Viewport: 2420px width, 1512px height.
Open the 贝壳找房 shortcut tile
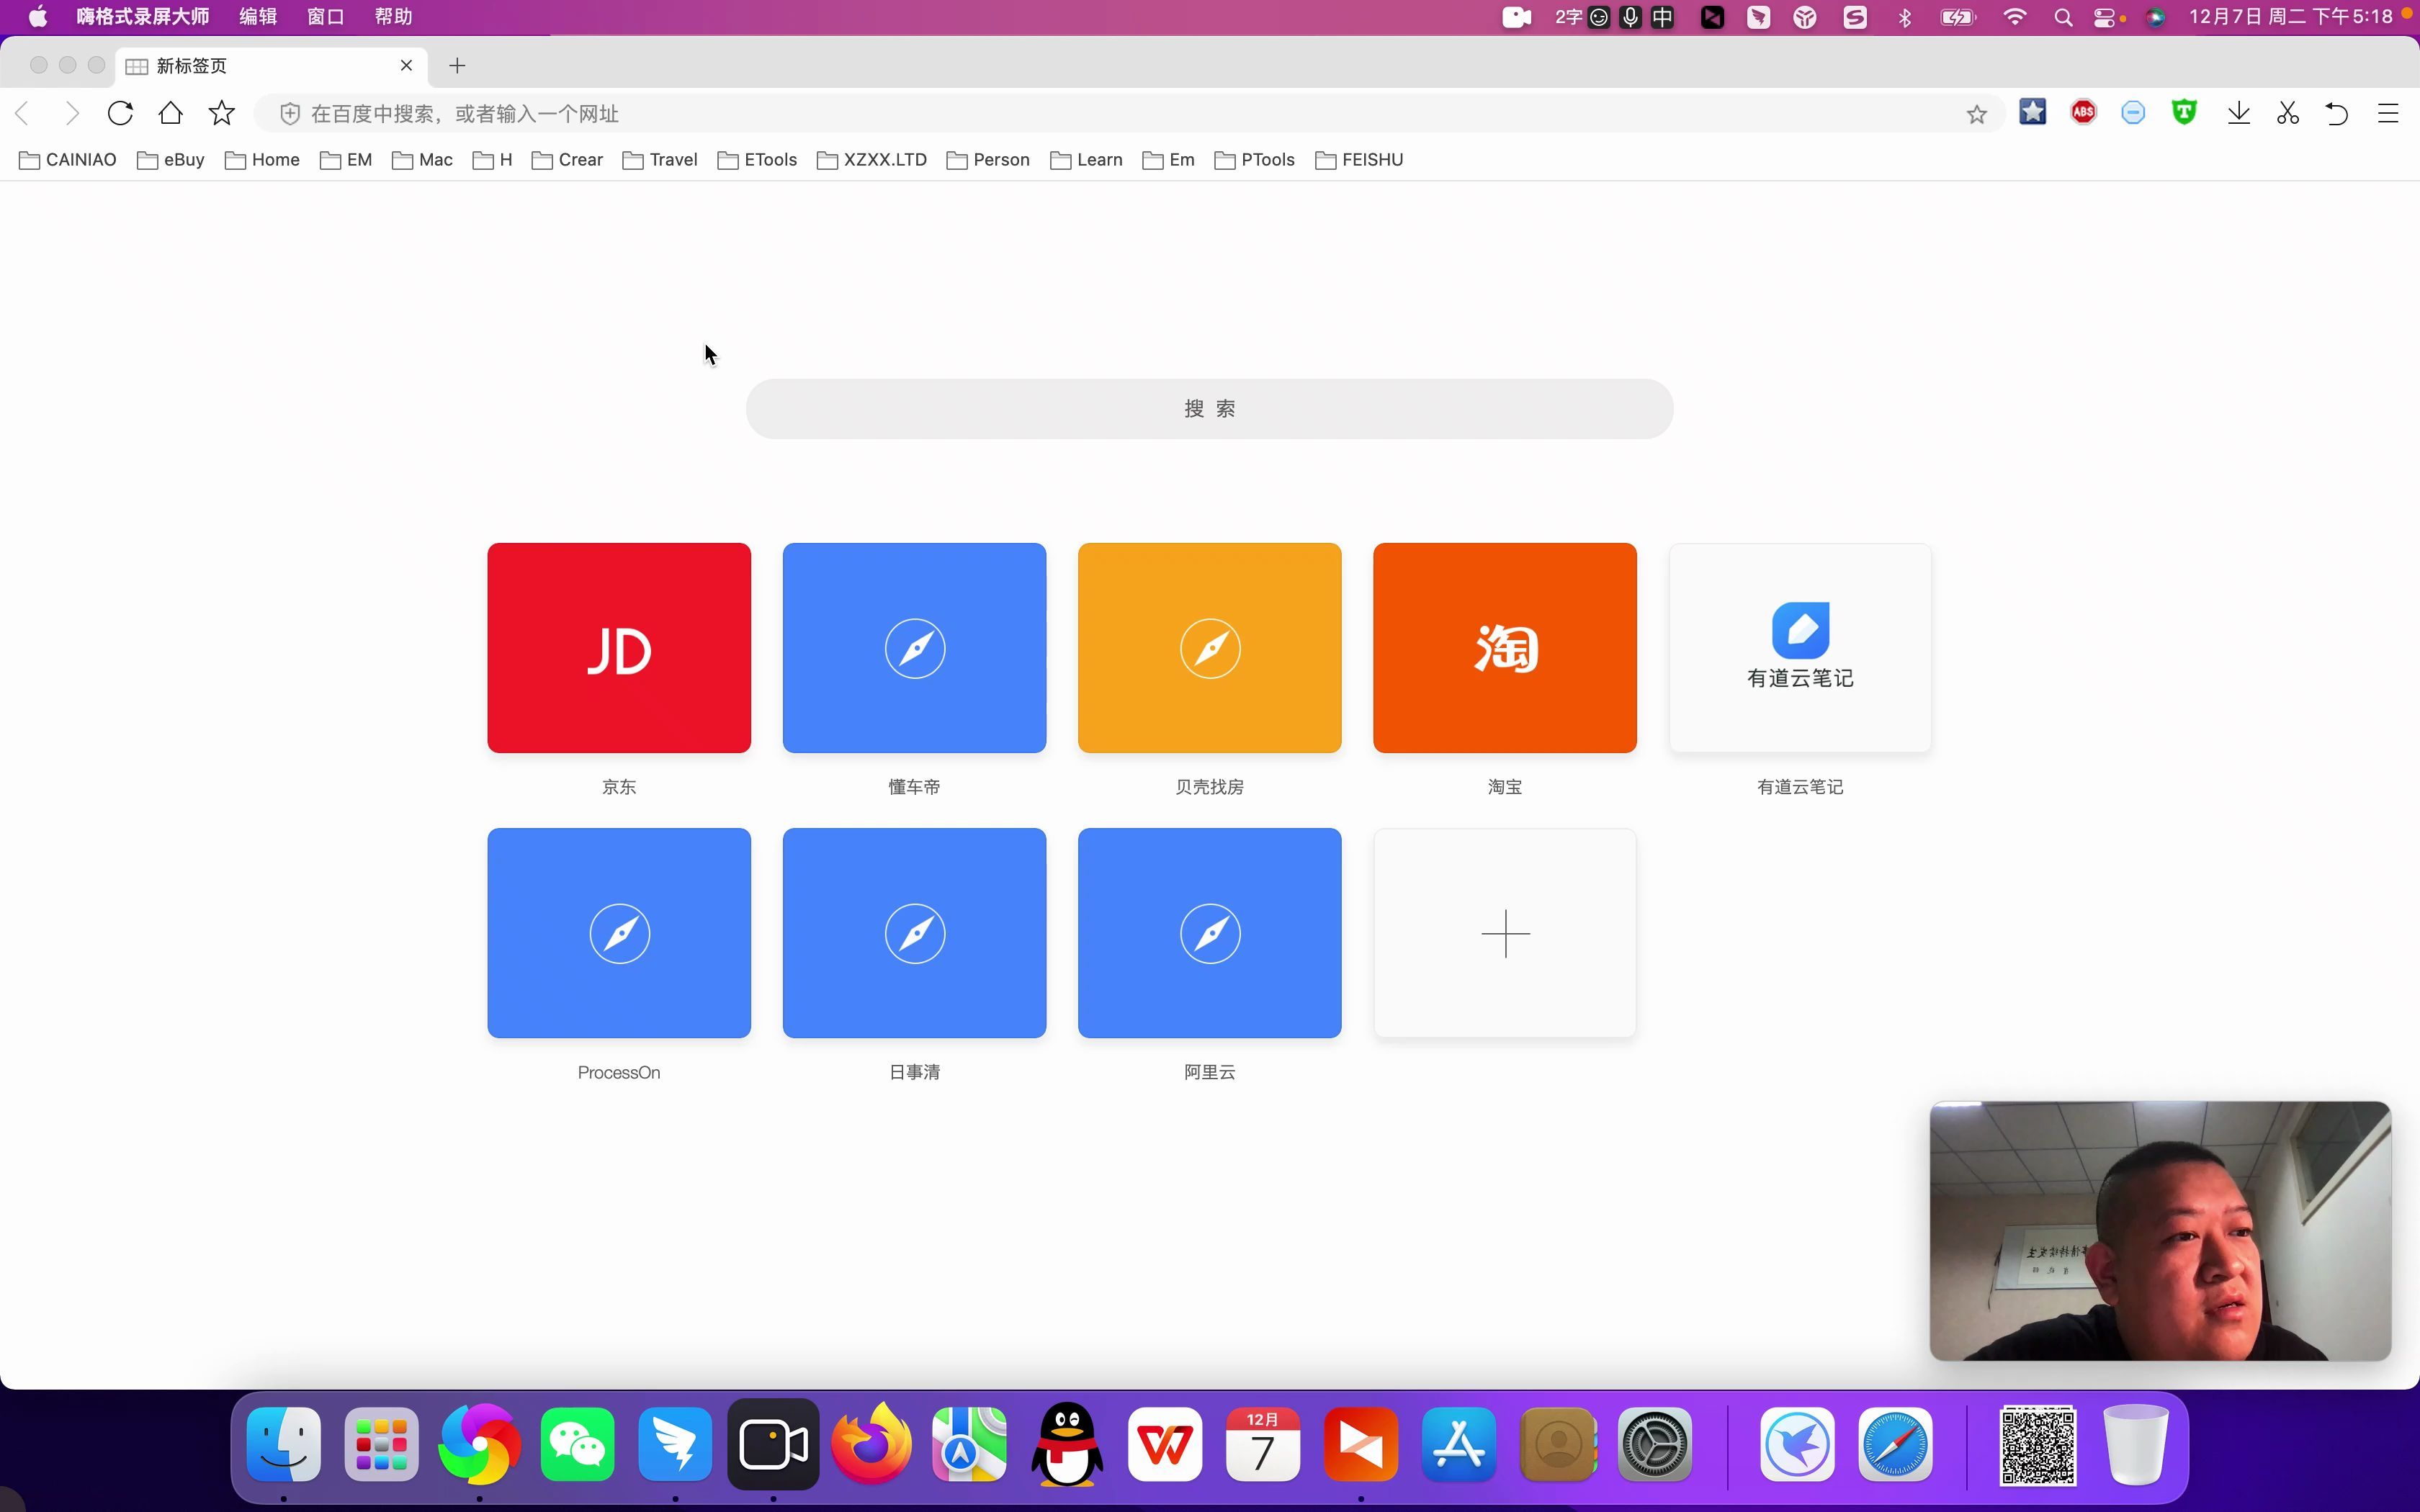1209,648
